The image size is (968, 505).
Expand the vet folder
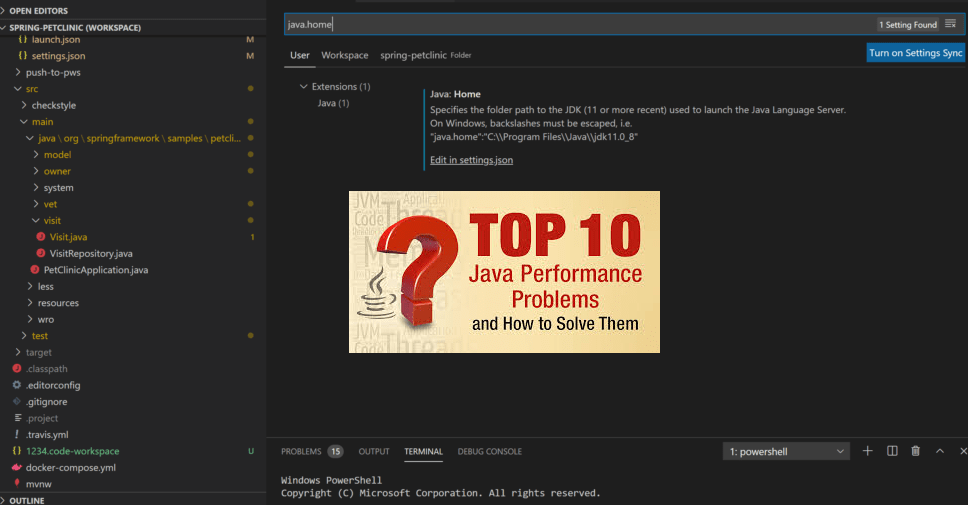(50, 204)
